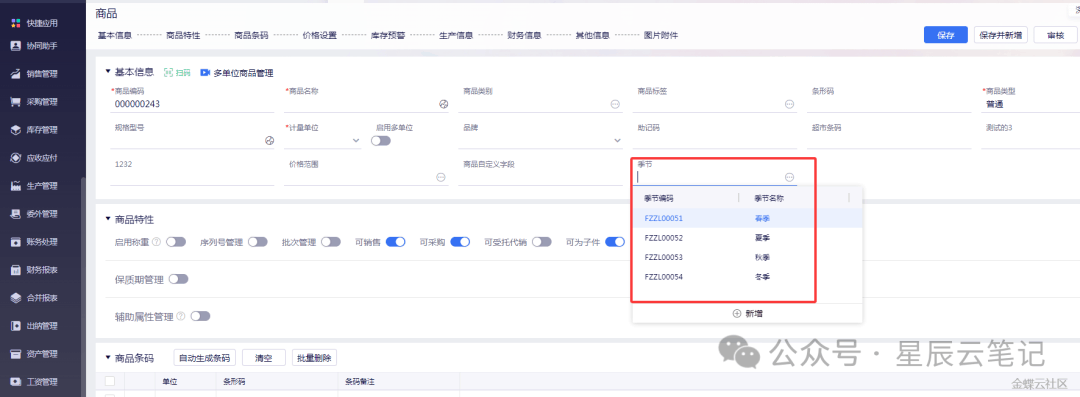Screen dimensions: 1080x397
Task: Open 财务报表 module
Action: [x=34, y=270]
